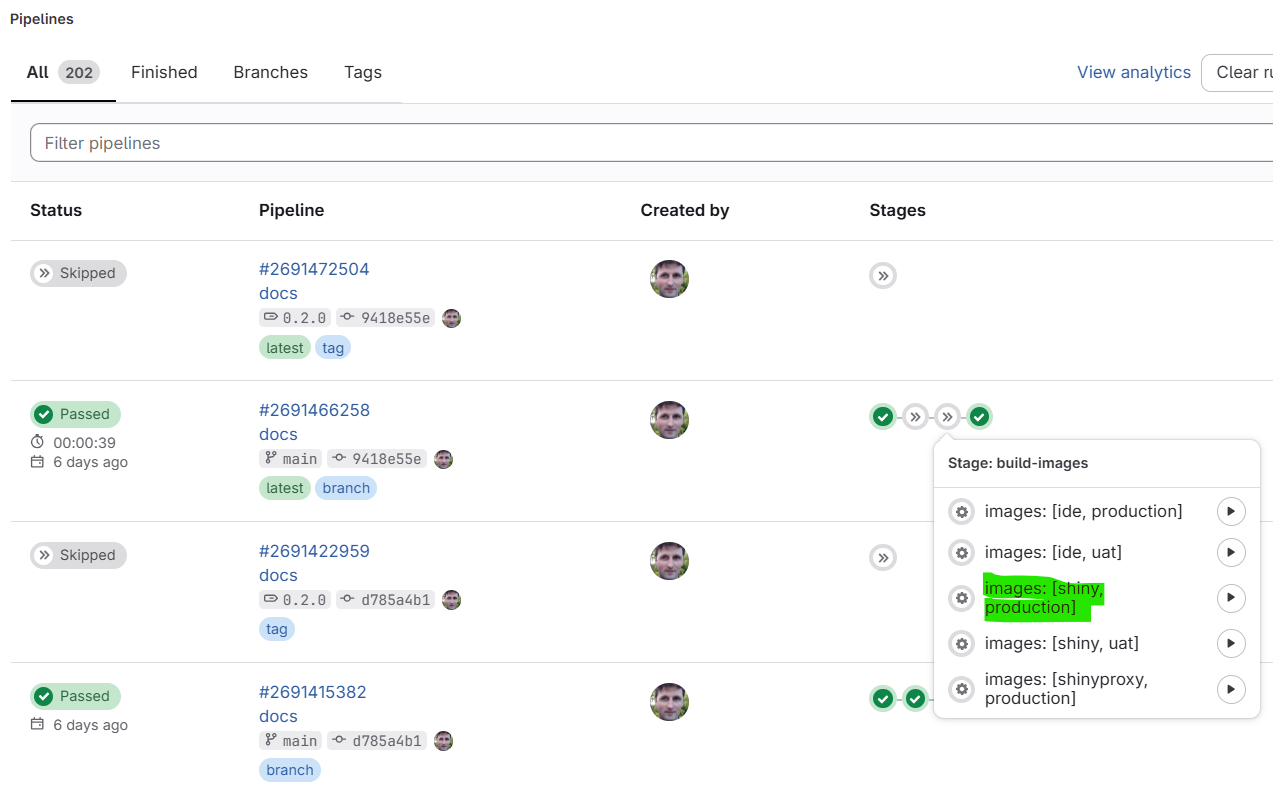Open the Tags tab

coord(363,72)
